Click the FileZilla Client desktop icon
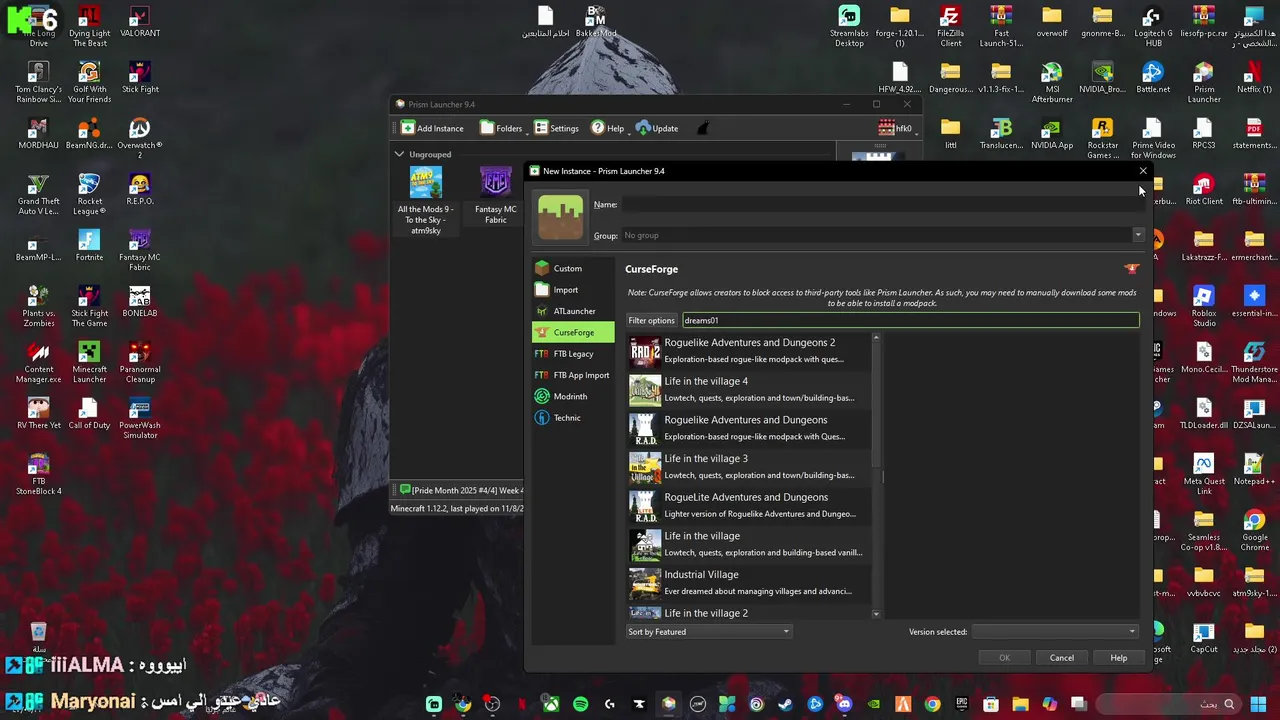Screen dimensions: 1280x720 950,27
